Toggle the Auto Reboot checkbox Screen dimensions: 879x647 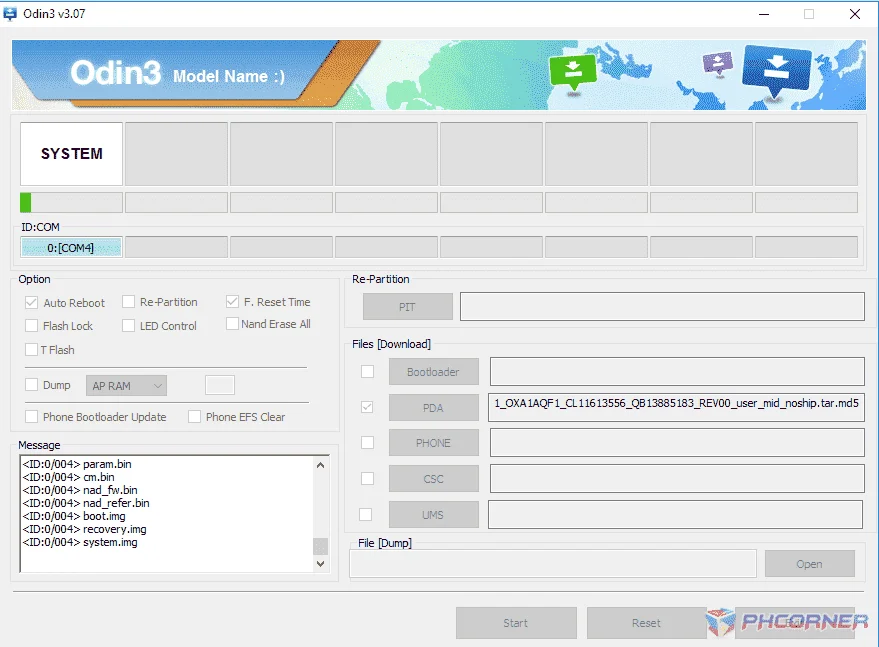(x=31, y=303)
